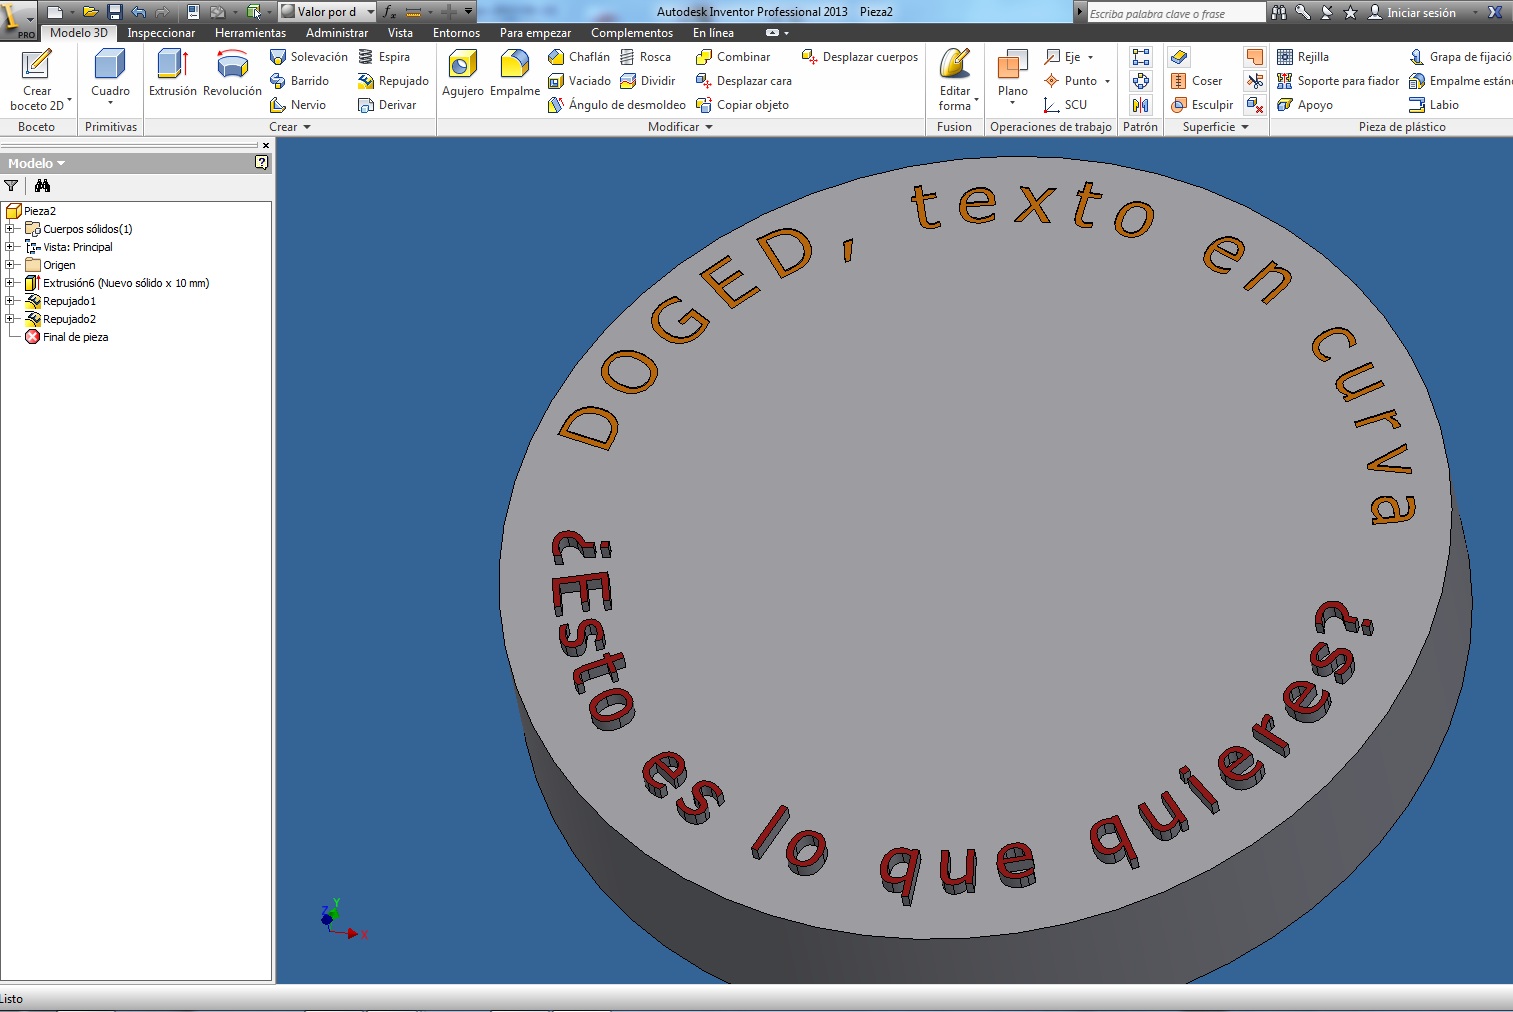Select the Derivar tool

(387, 105)
